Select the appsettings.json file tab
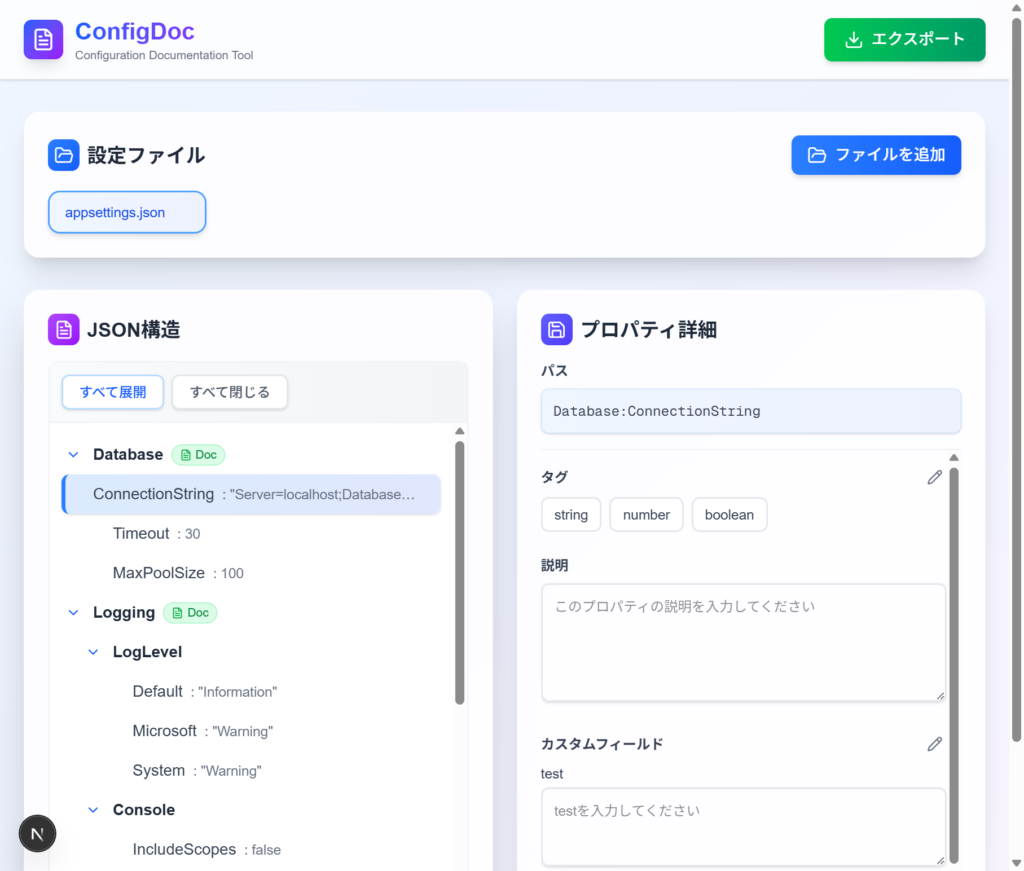Screen dimensions: 1024x871 pos(127,213)
